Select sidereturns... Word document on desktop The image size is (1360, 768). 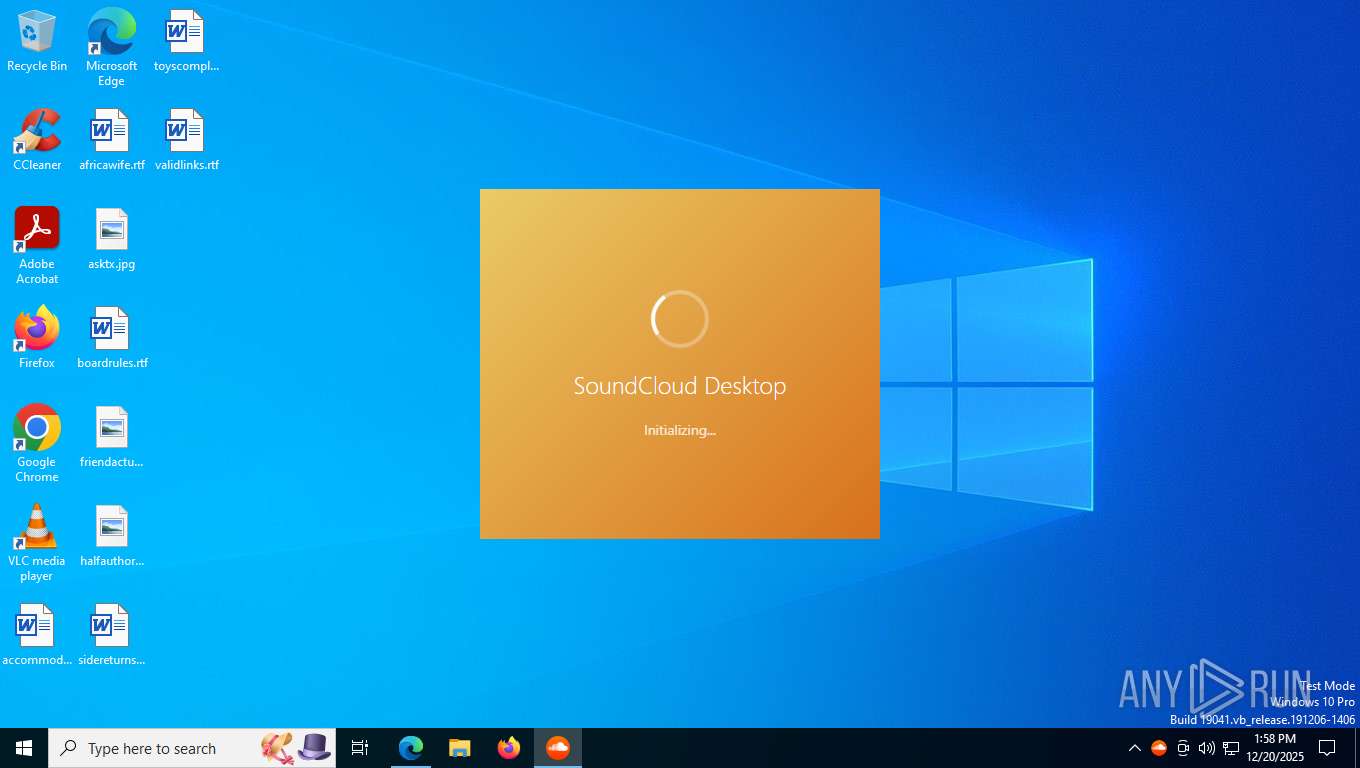coord(111,635)
